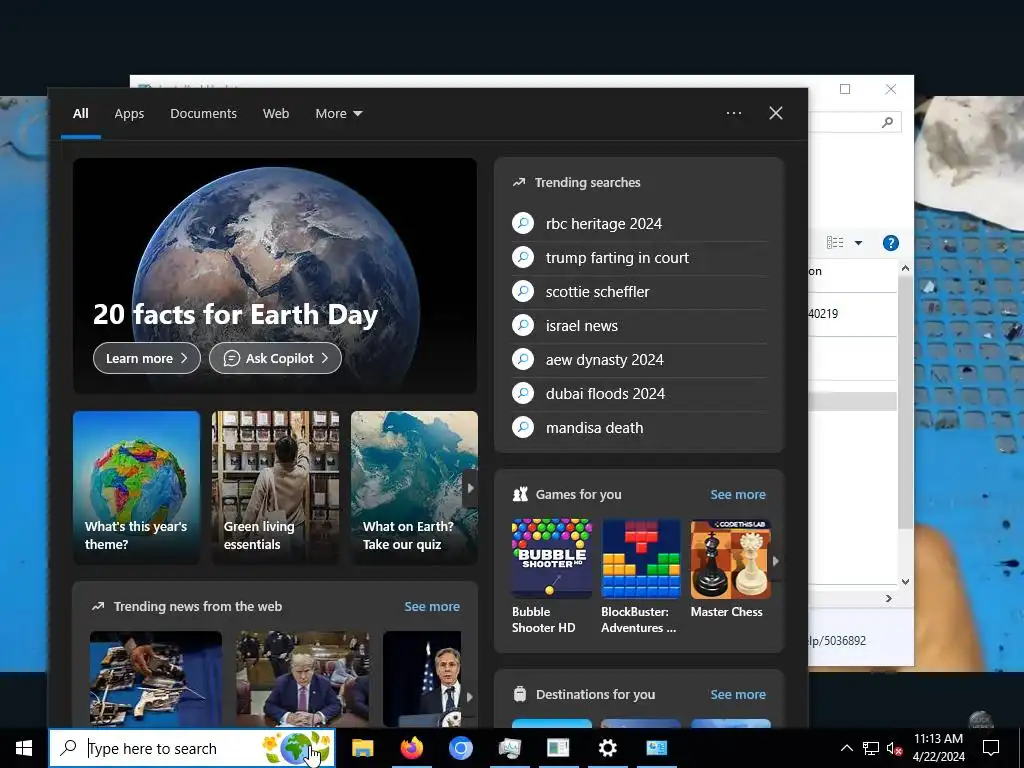Close the search panel with X
This screenshot has width=1024, height=768.
[x=776, y=113]
